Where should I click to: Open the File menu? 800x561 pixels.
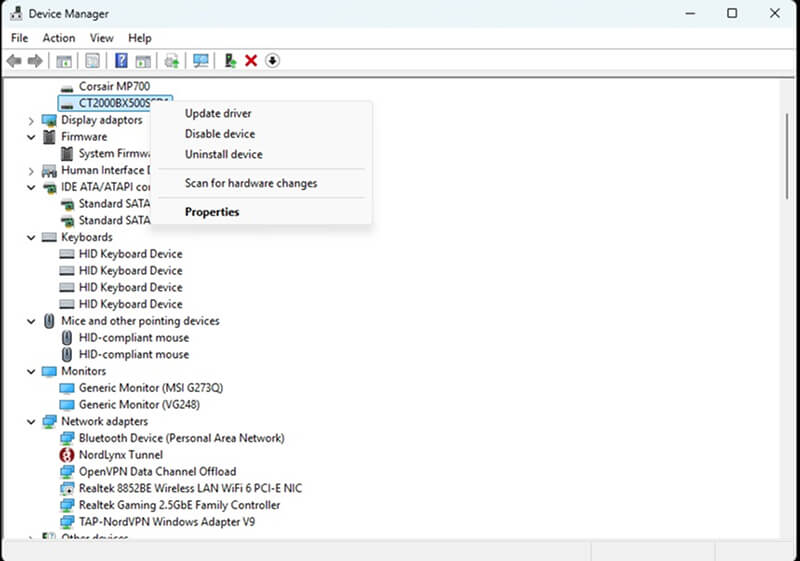(x=19, y=38)
